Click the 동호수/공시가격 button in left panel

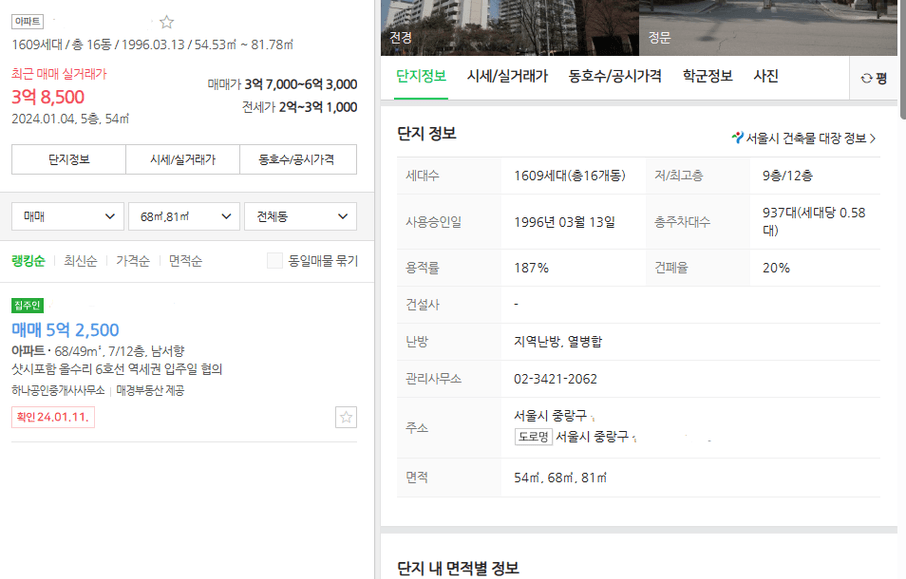[x=298, y=159]
